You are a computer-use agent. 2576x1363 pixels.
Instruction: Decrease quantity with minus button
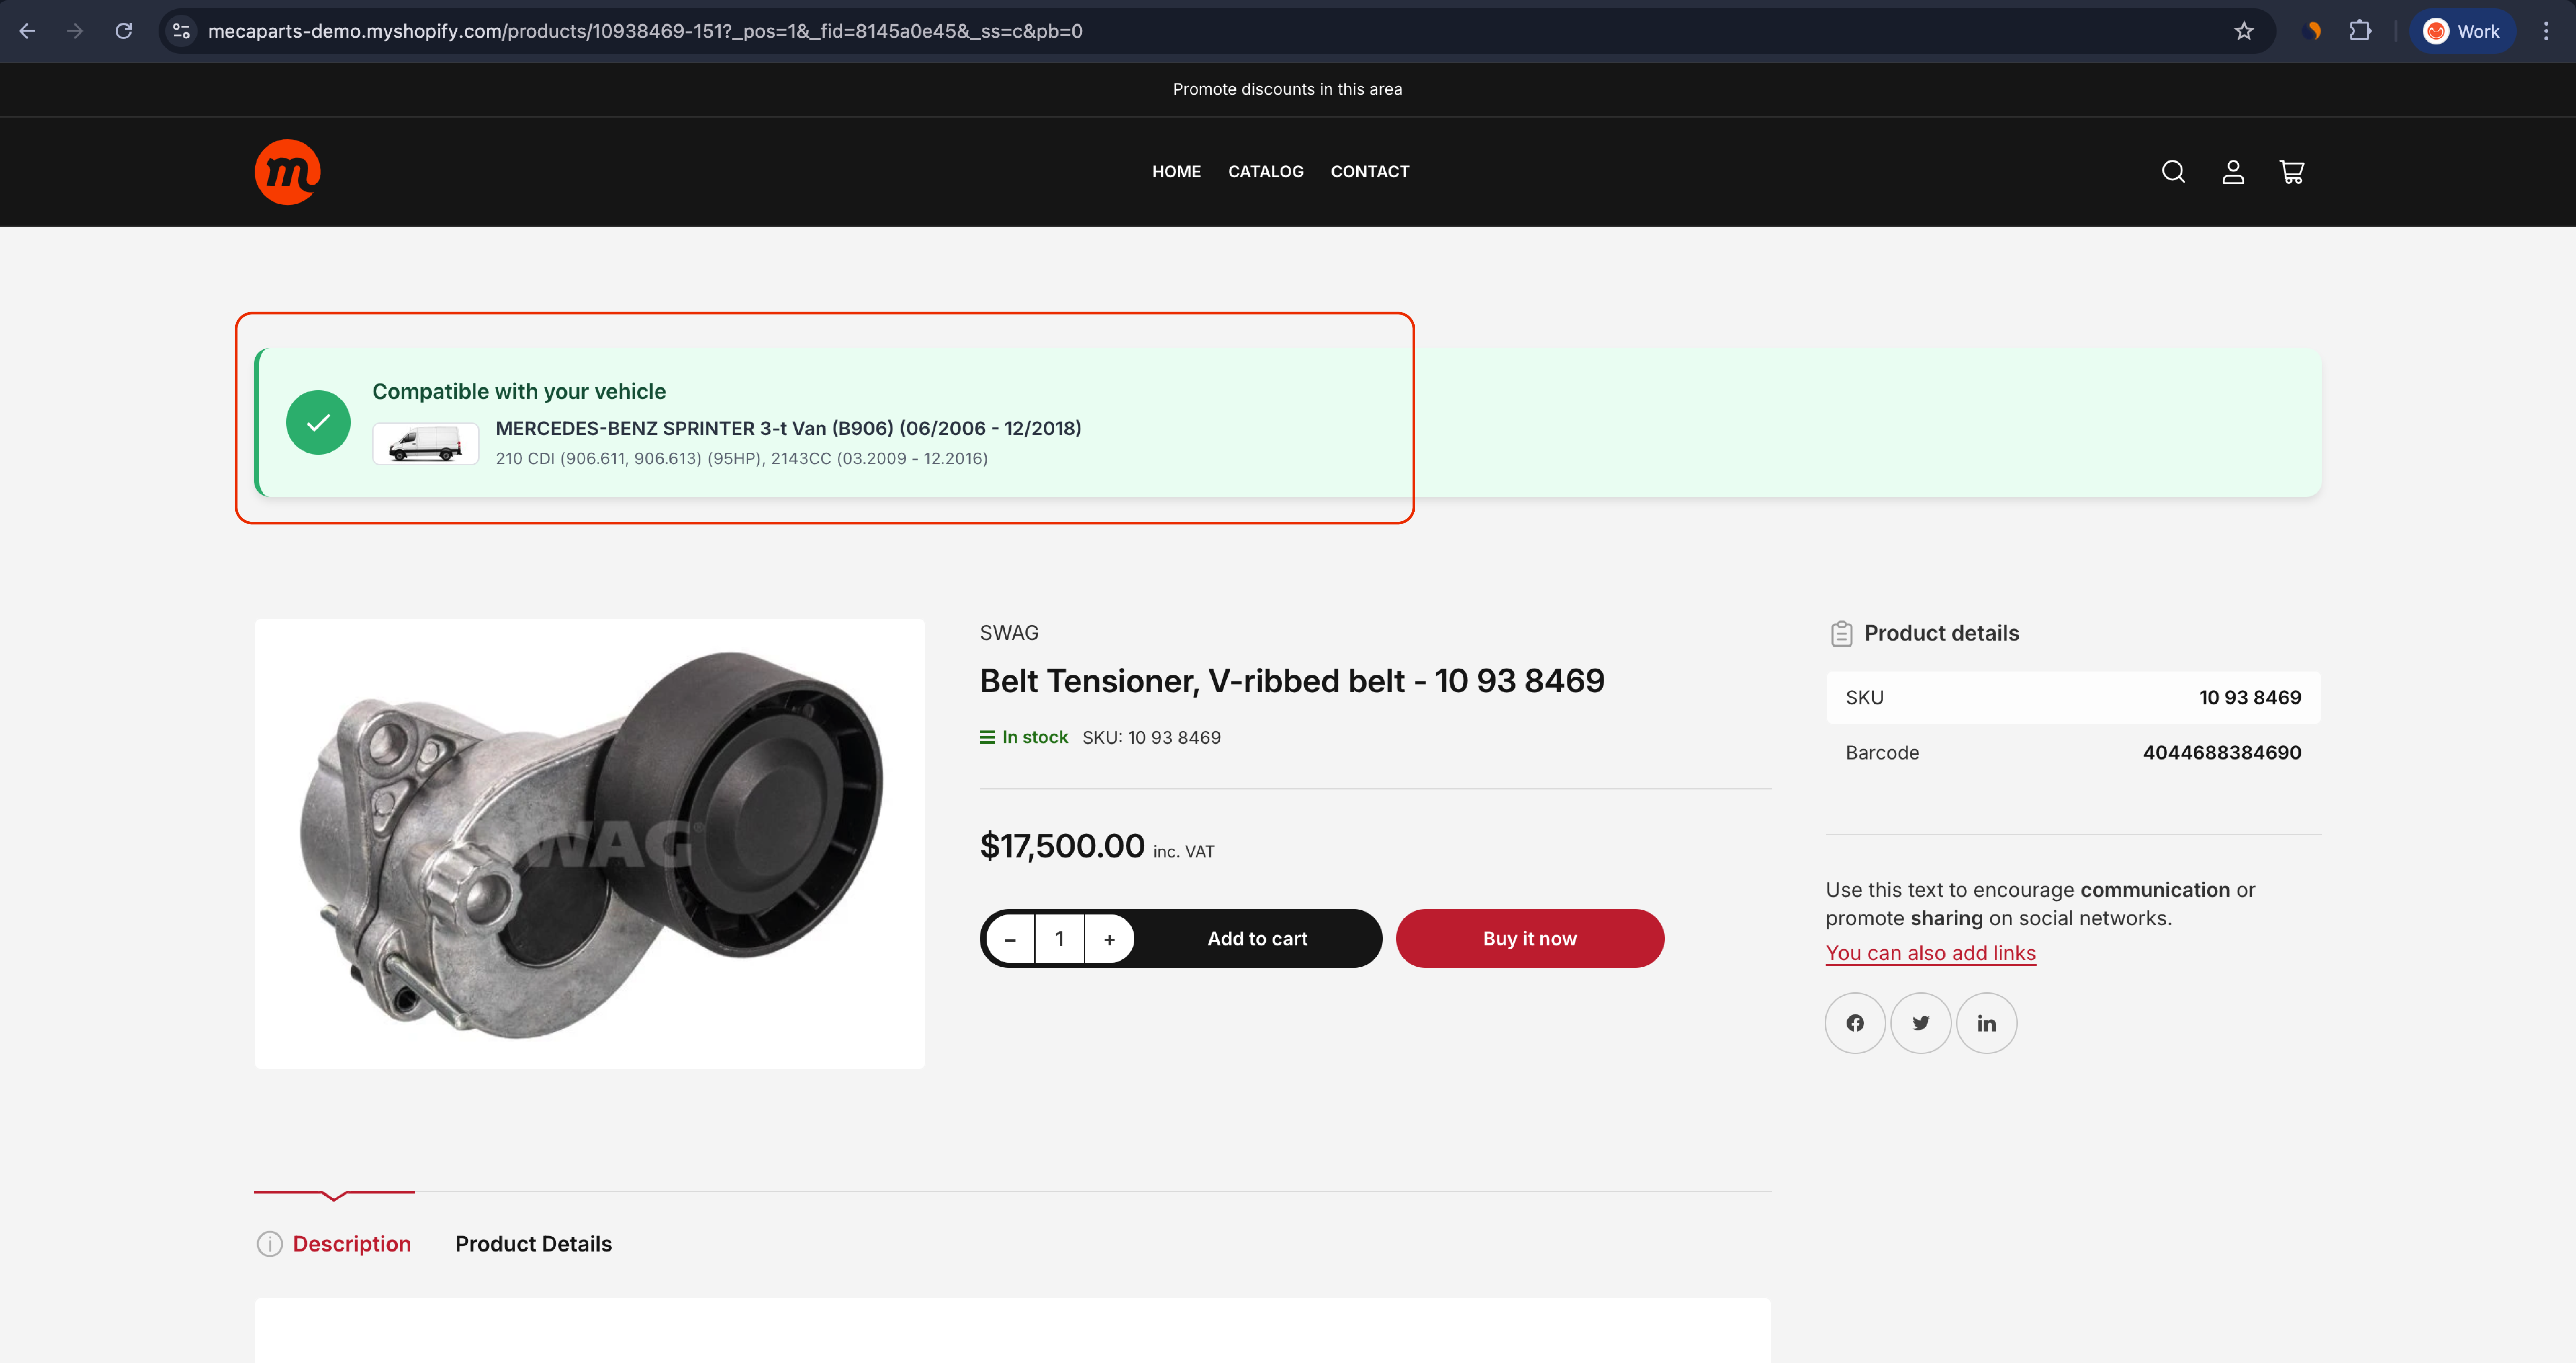(1010, 939)
